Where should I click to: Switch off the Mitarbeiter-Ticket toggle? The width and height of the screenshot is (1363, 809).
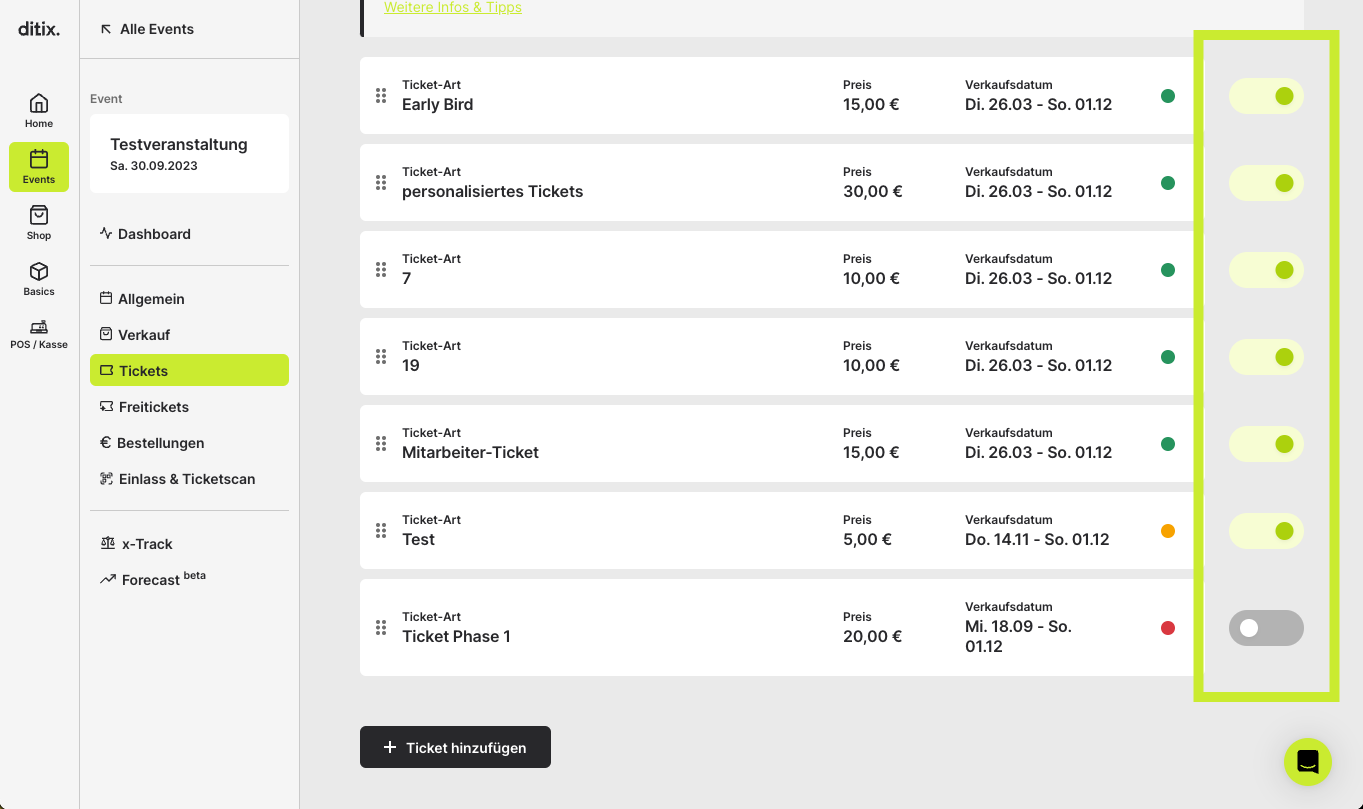[1266, 444]
